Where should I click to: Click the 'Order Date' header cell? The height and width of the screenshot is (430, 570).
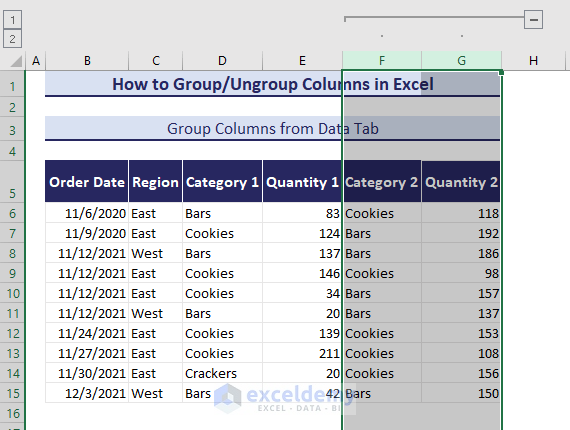click(x=87, y=181)
